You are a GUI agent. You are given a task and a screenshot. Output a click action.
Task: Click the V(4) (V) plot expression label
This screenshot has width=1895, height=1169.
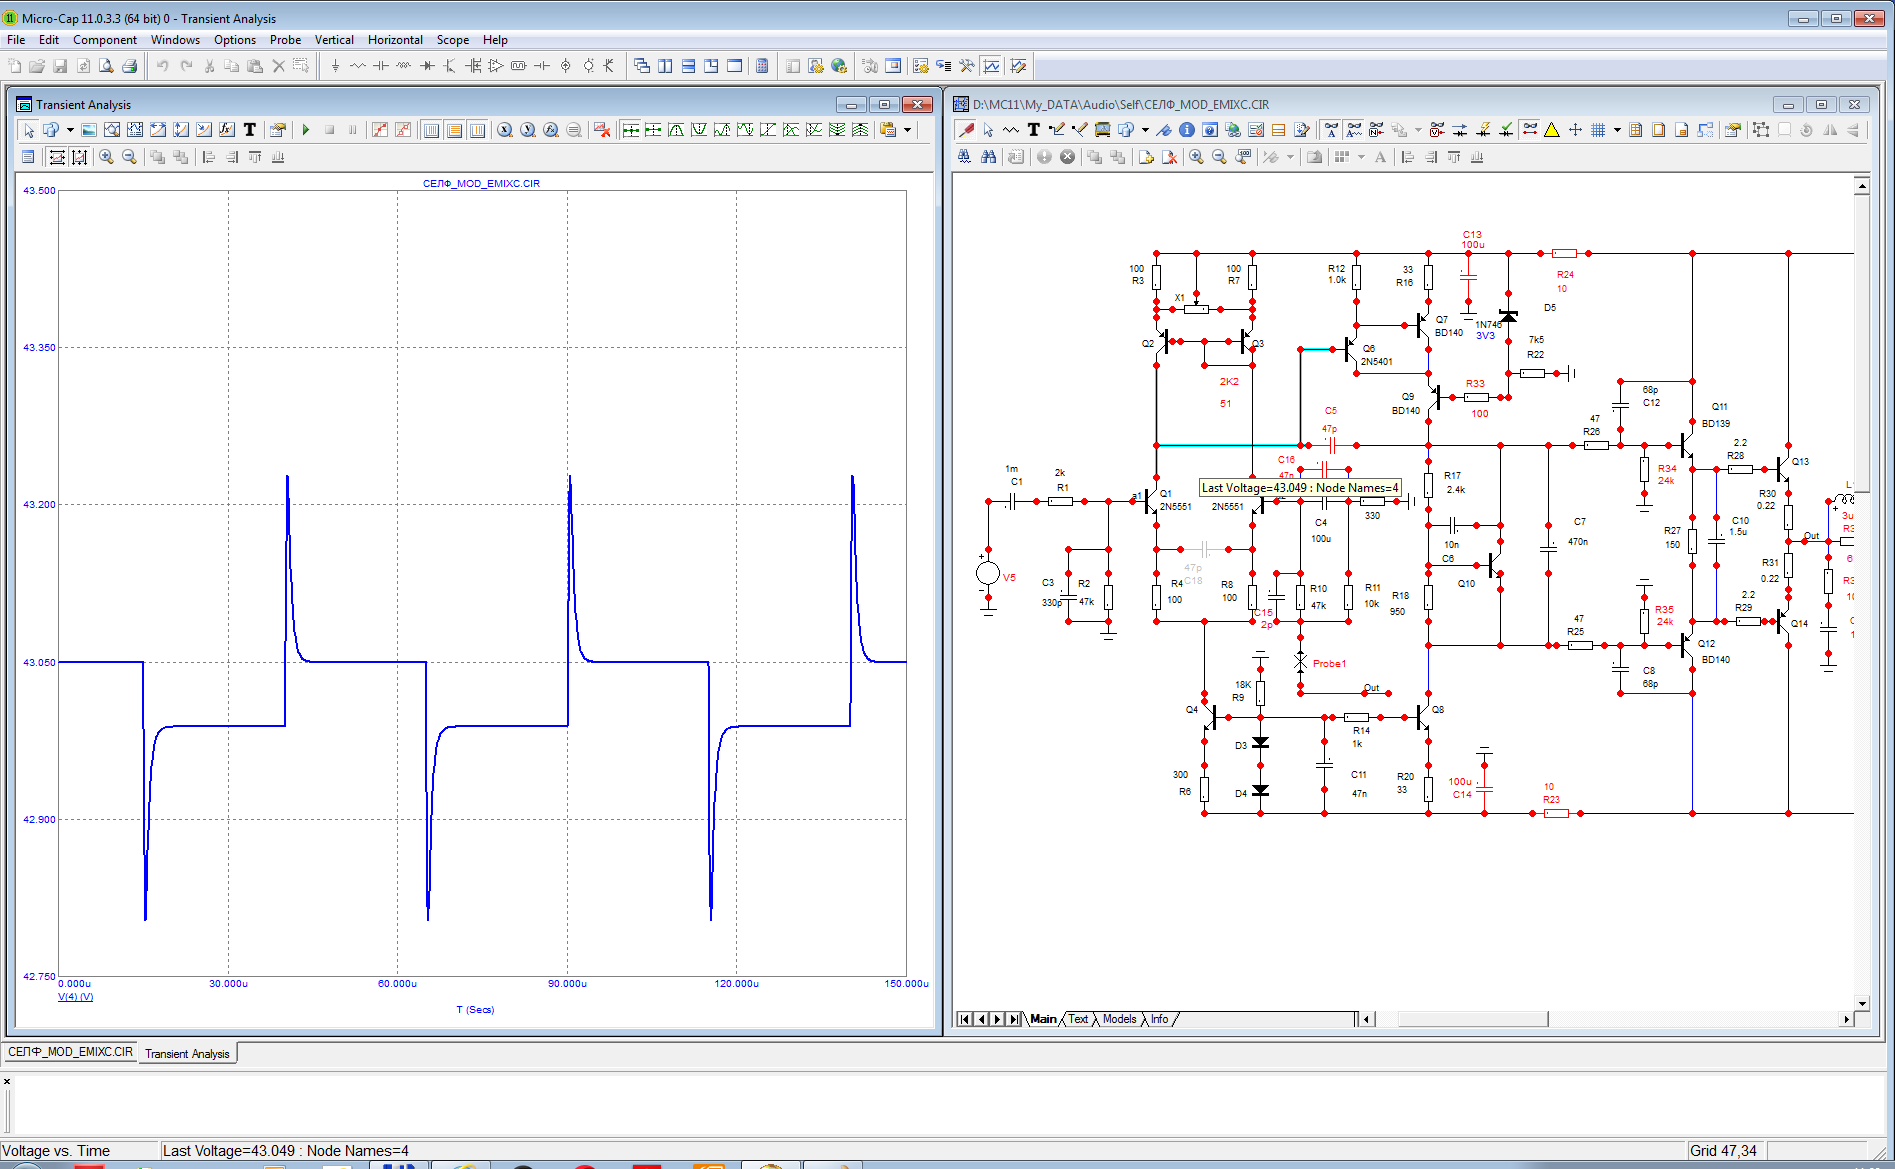click(x=75, y=997)
